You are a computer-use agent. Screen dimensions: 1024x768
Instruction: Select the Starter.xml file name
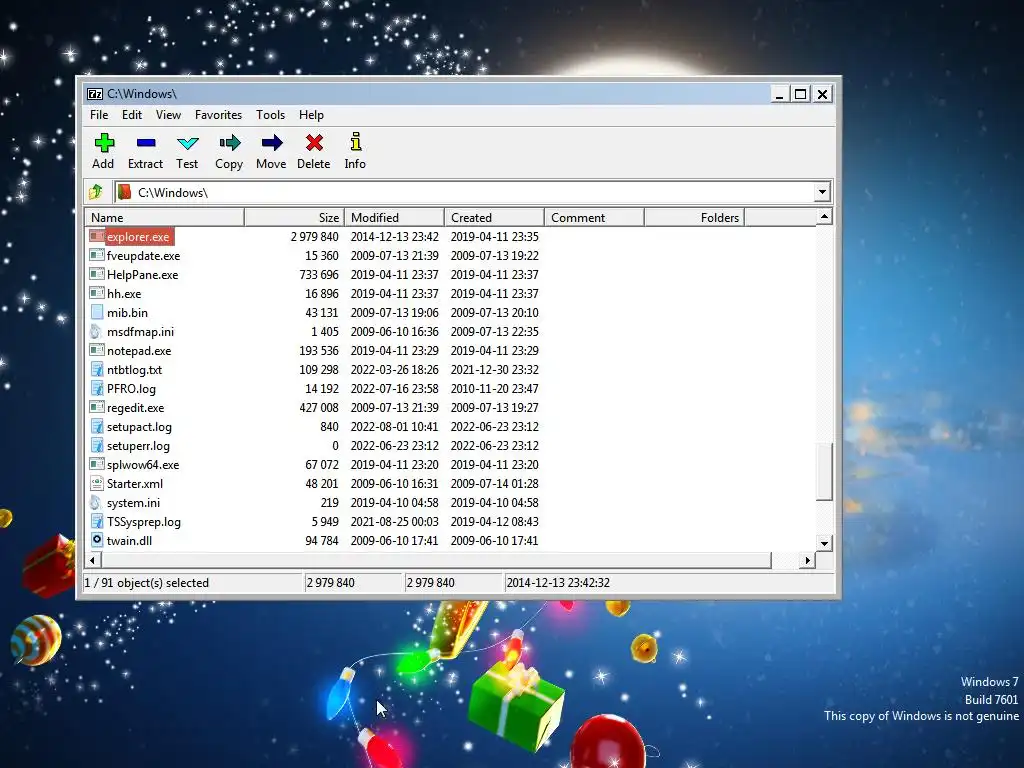click(135, 484)
